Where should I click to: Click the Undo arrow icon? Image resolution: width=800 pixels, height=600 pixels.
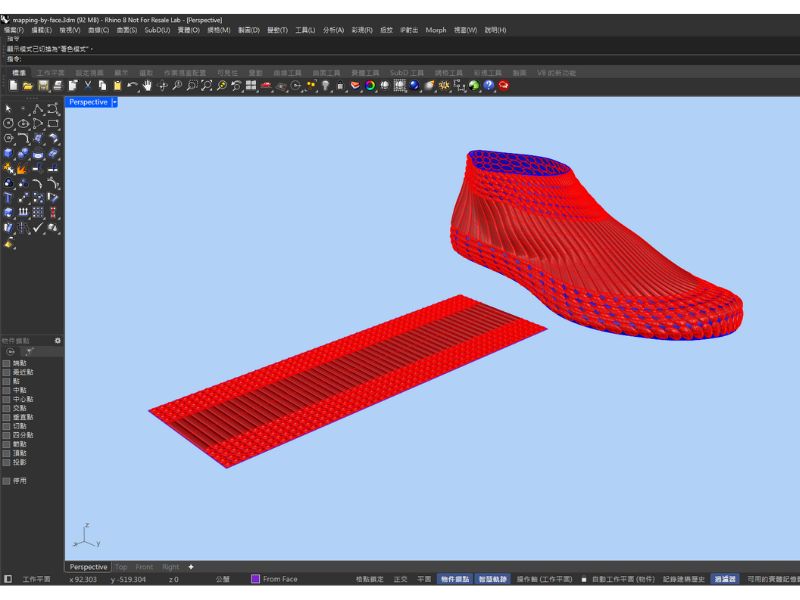132,86
